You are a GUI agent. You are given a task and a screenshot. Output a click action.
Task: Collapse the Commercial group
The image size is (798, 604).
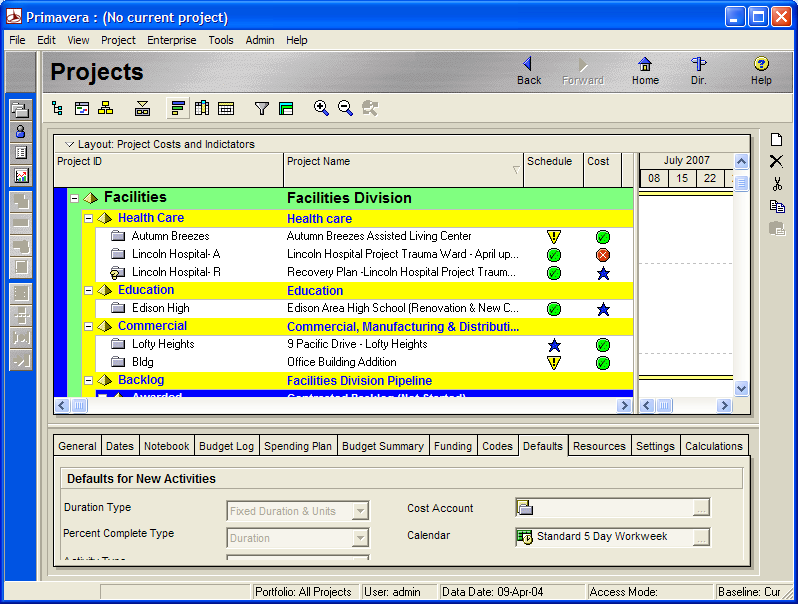pos(88,326)
